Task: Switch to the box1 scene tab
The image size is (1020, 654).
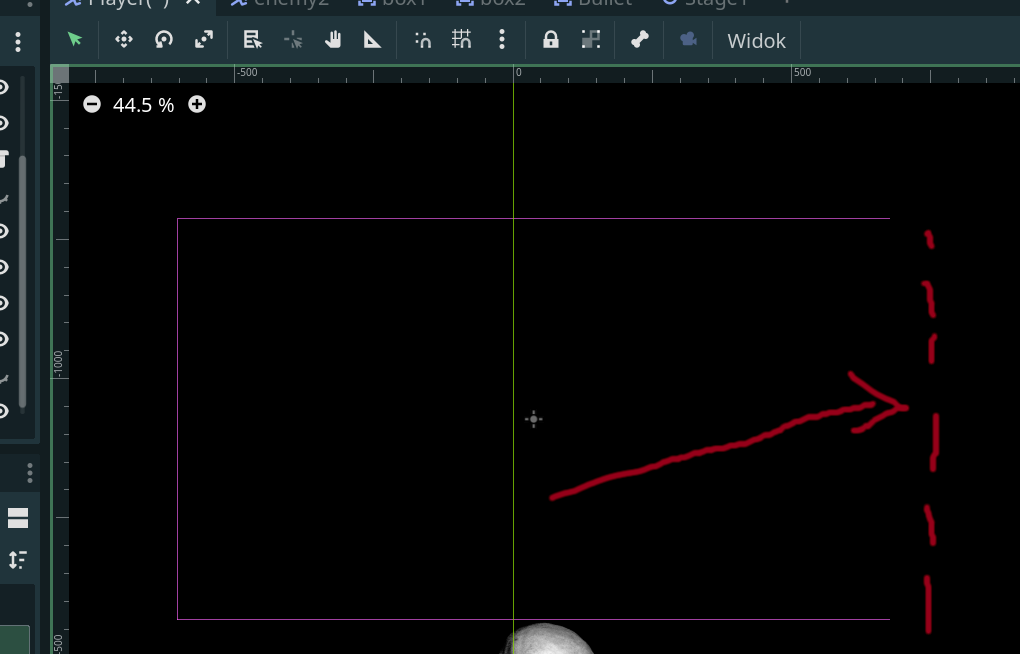Action: click(x=393, y=2)
